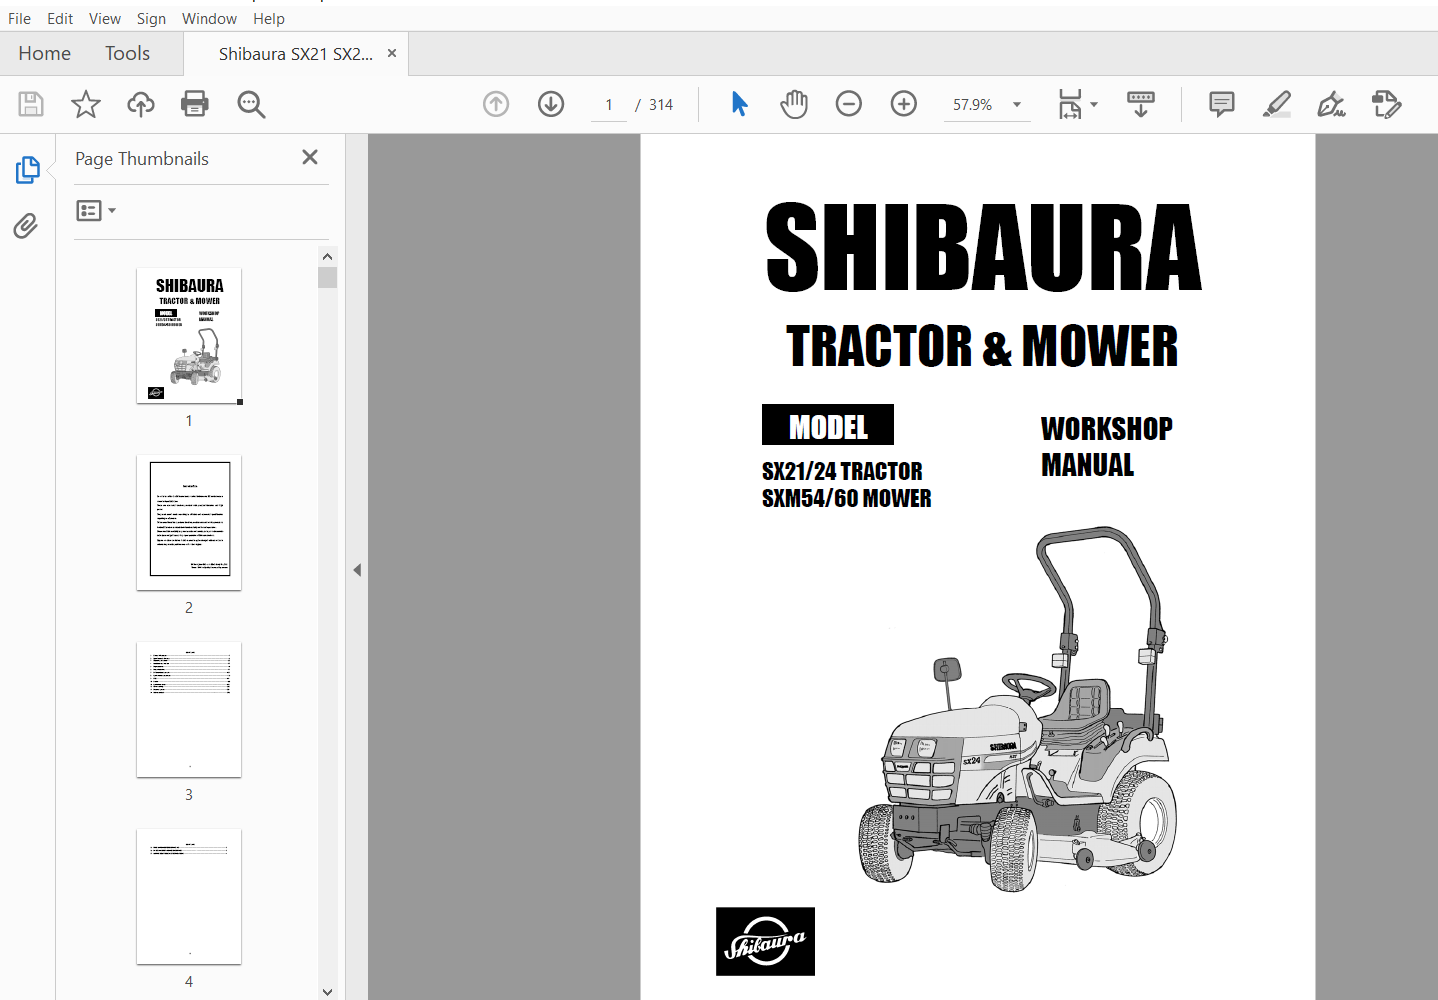Click the Shibaura logo on page

pyautogui.click(x=765, y=941)
